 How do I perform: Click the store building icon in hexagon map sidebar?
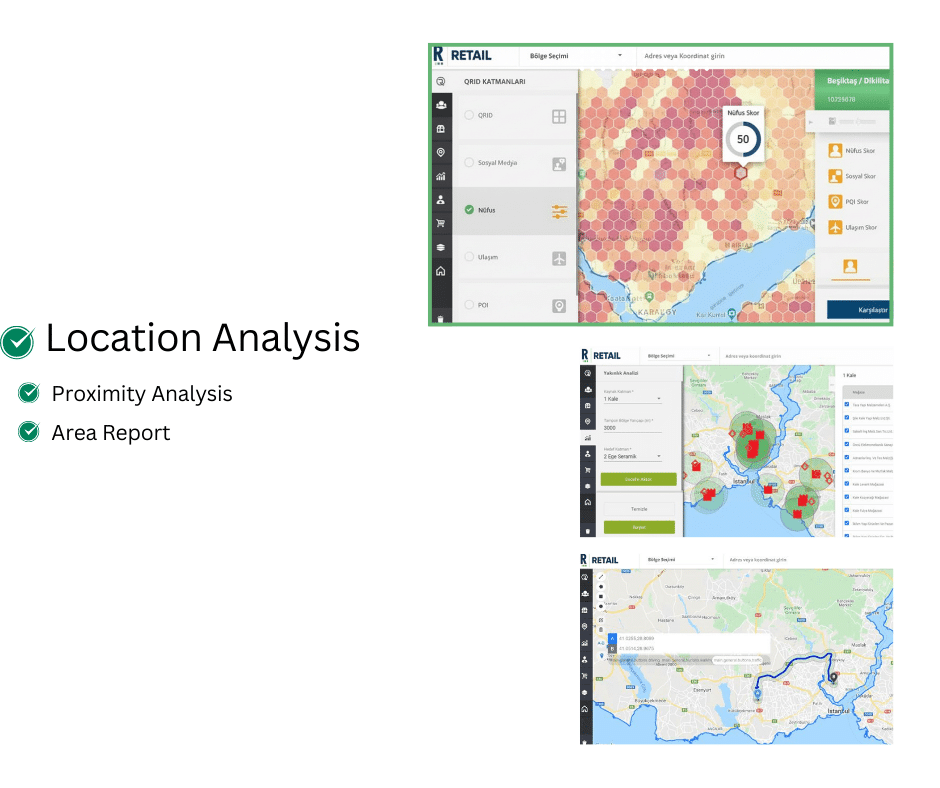(441, 129)
